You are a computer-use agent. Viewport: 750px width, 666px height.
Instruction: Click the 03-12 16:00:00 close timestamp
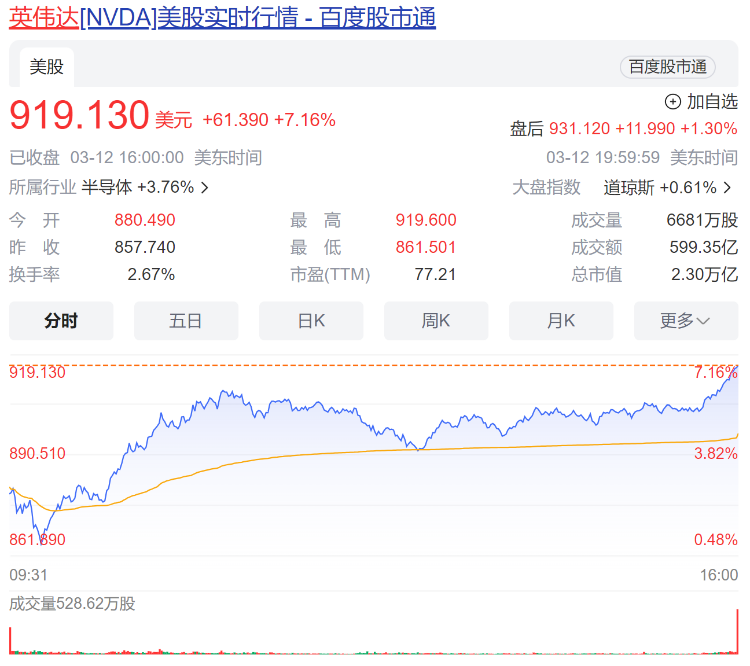click(x=127, y=157)
